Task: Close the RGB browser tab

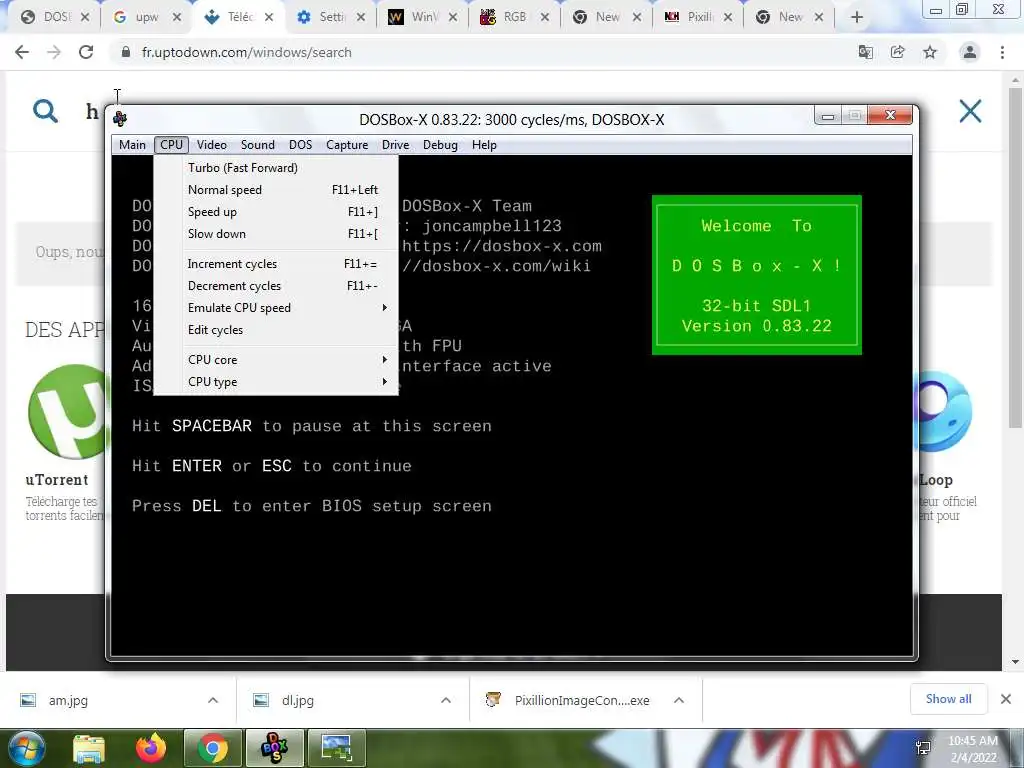Action: coord(545,18)
